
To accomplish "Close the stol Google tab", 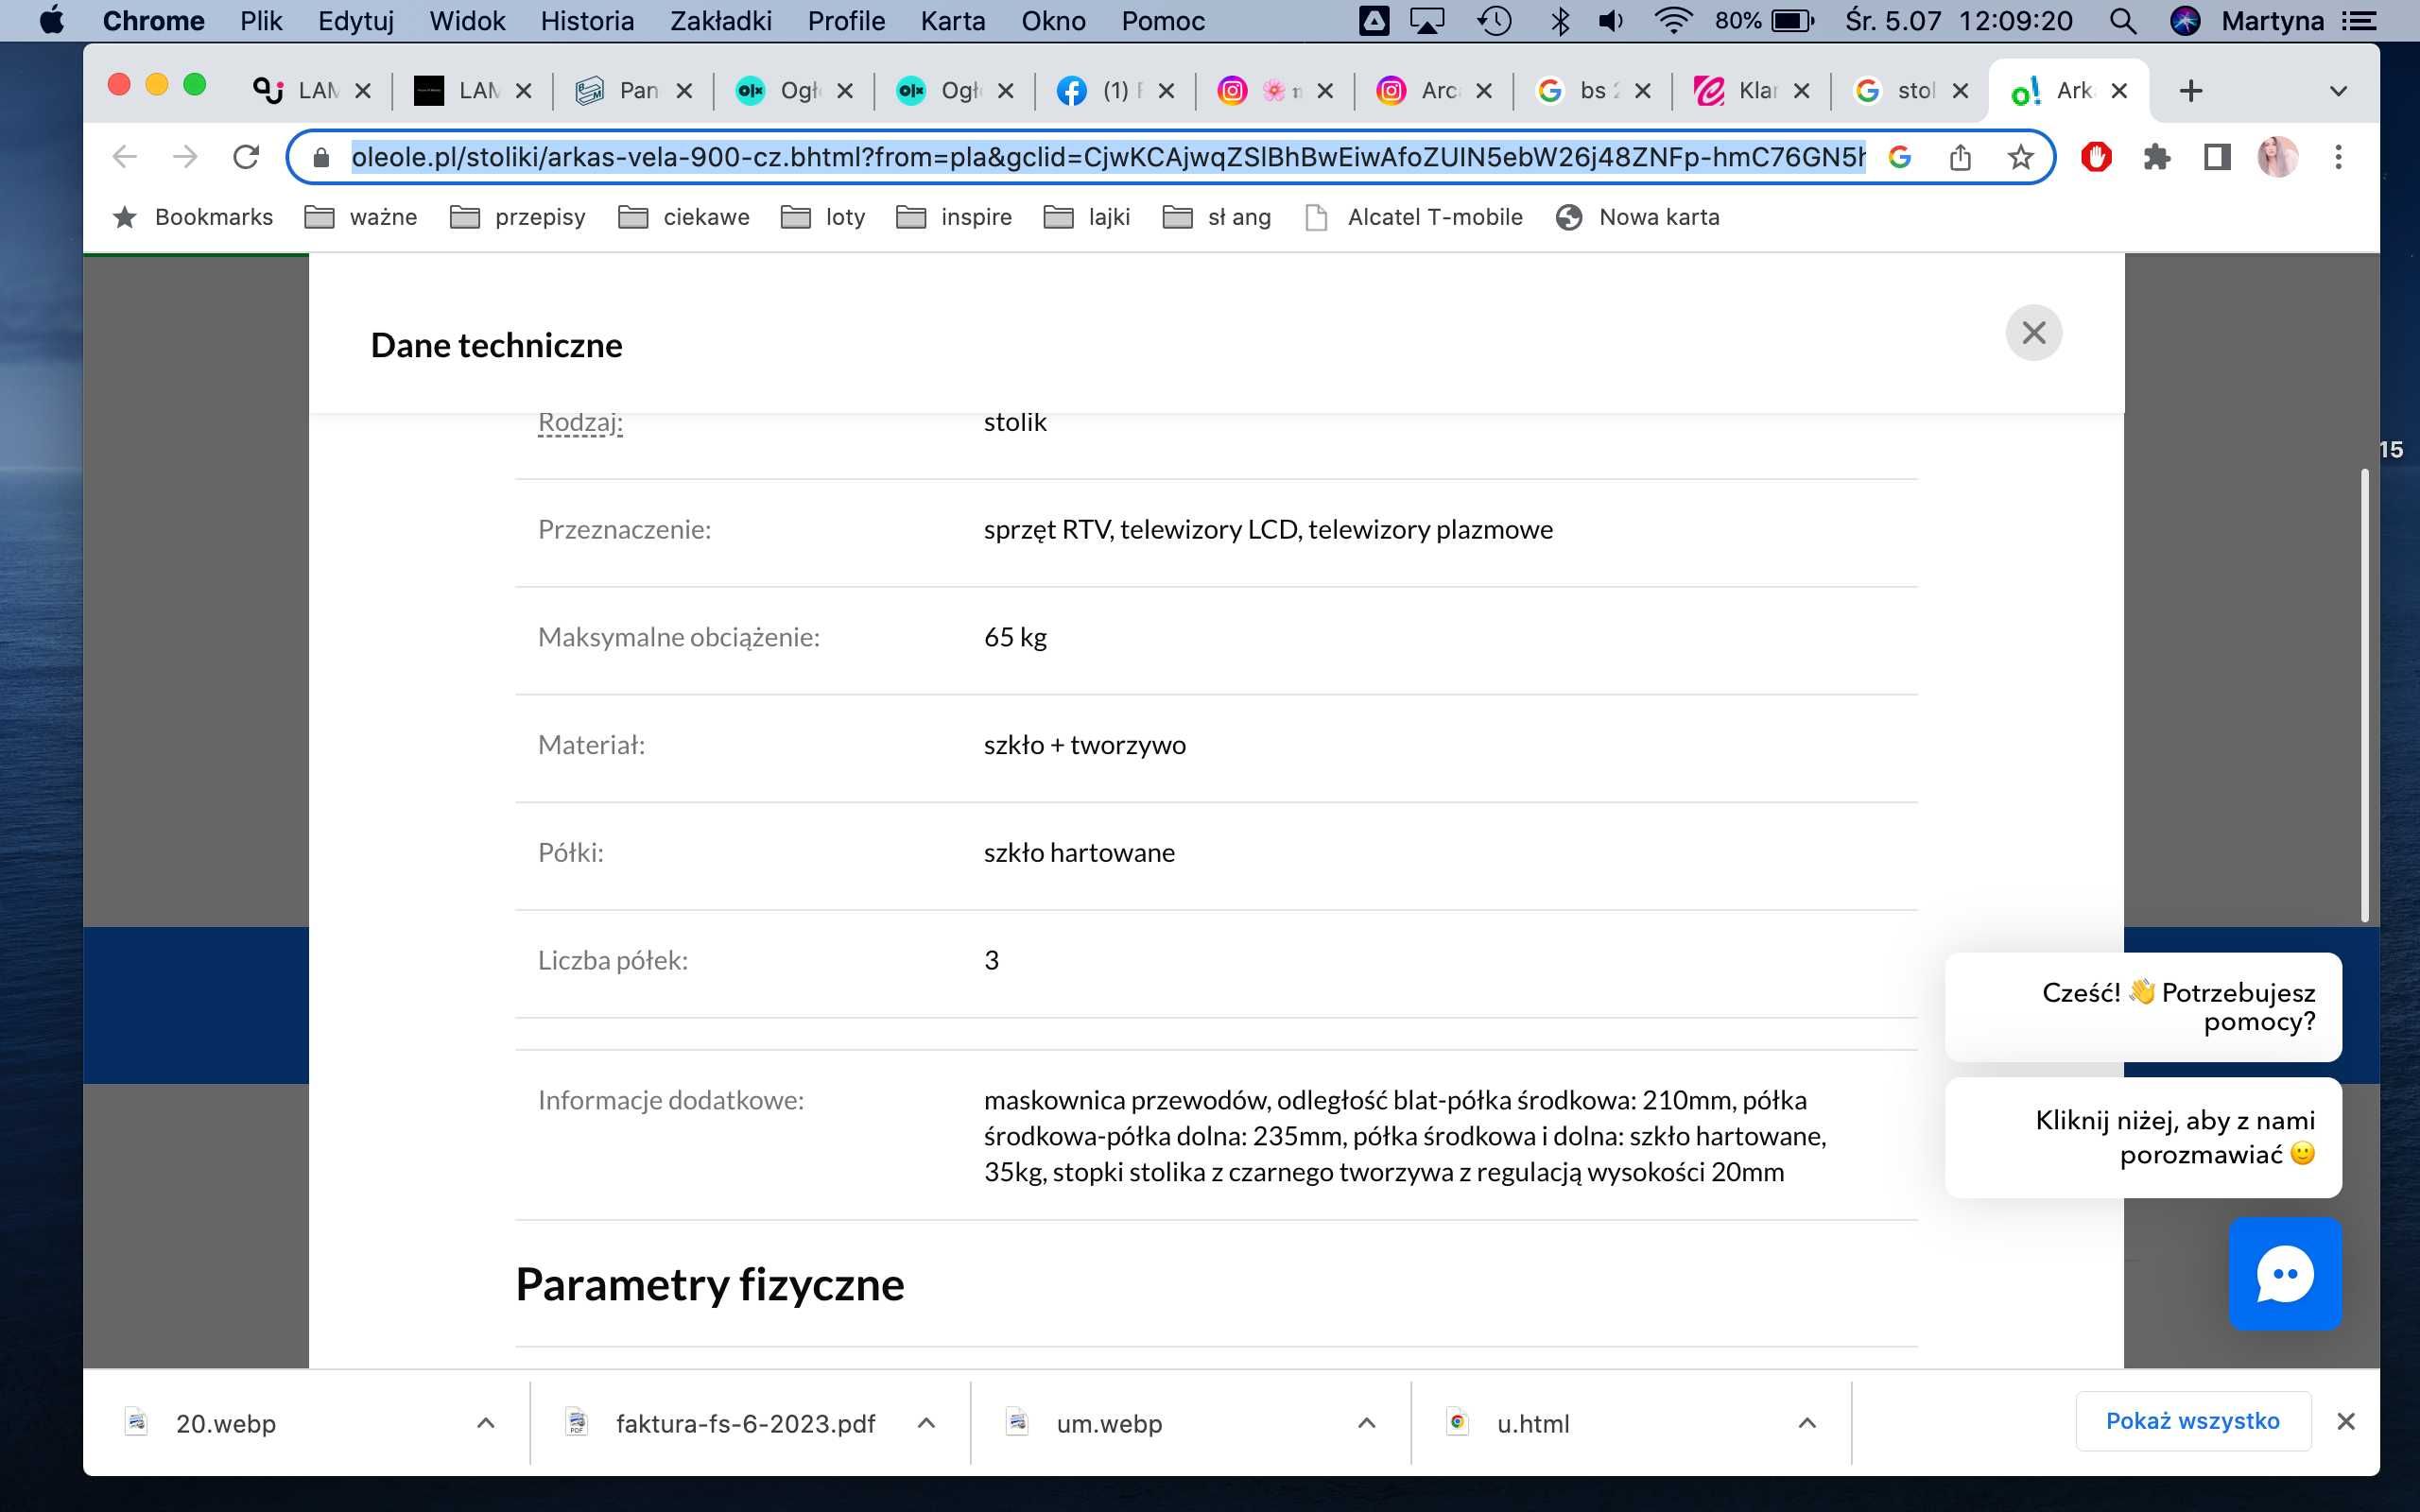I will [x=1960, y=91].
